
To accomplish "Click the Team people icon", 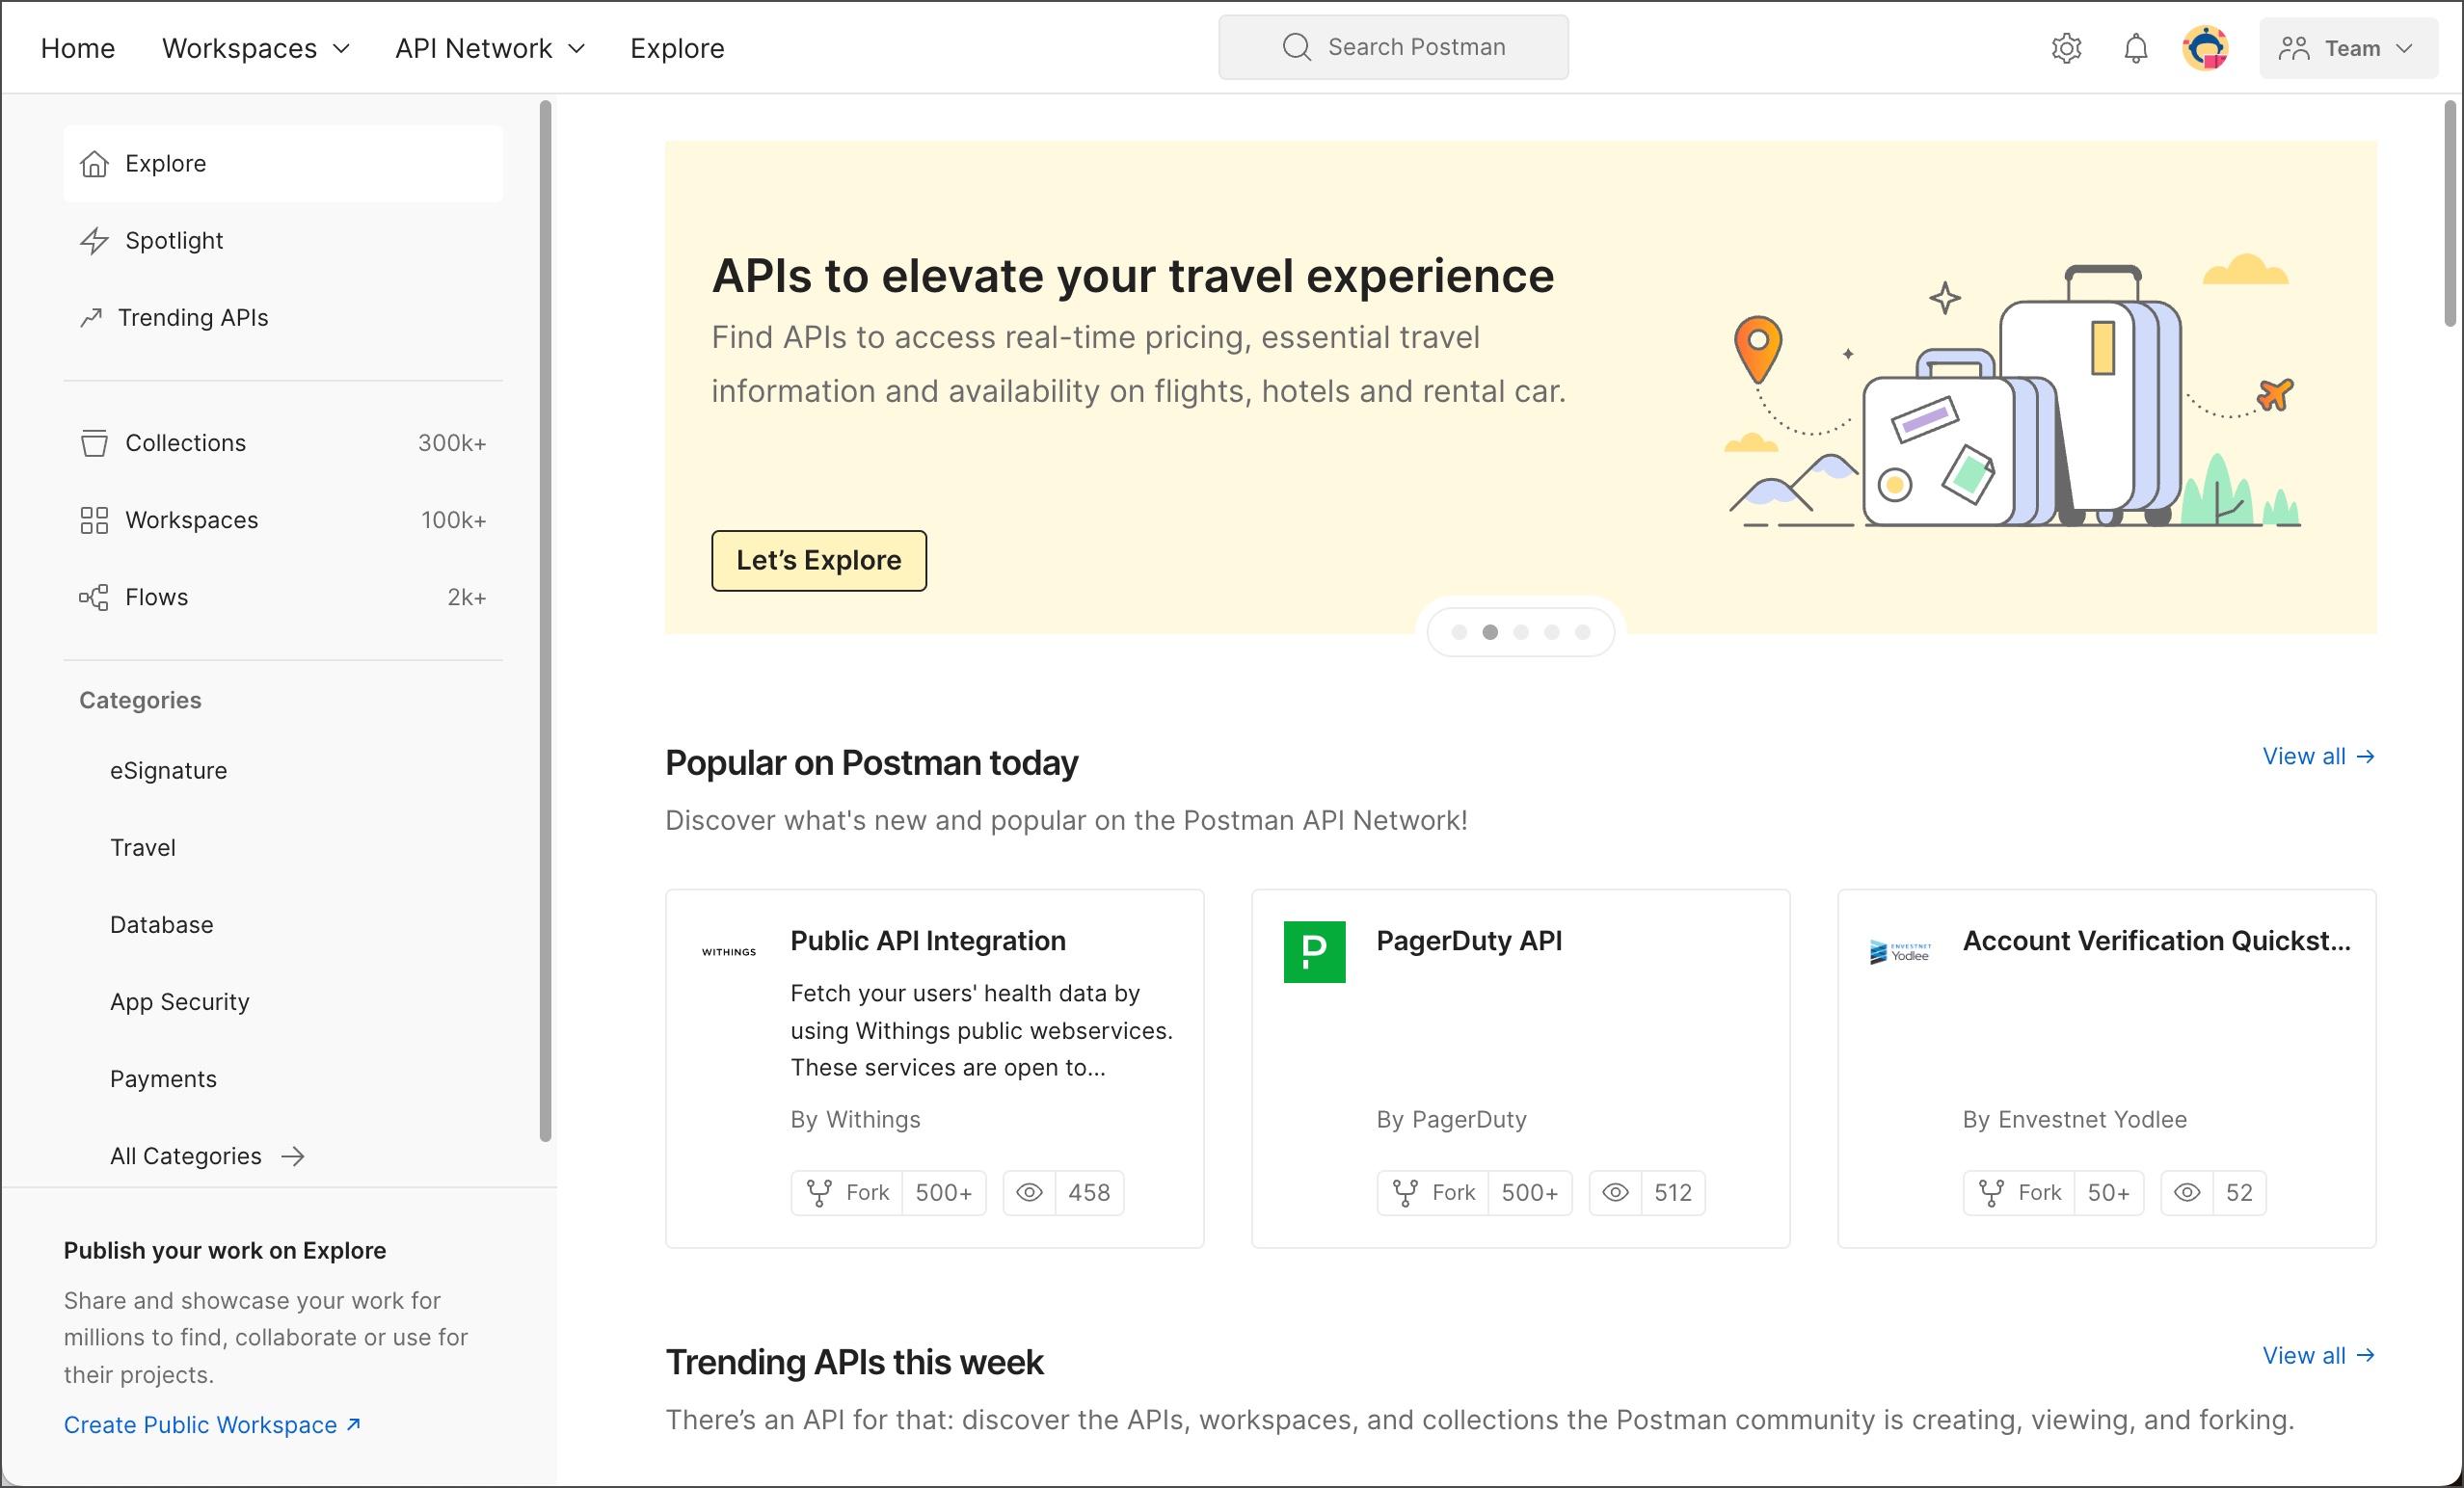I will pyautogui.click(x=2294, y=48).
